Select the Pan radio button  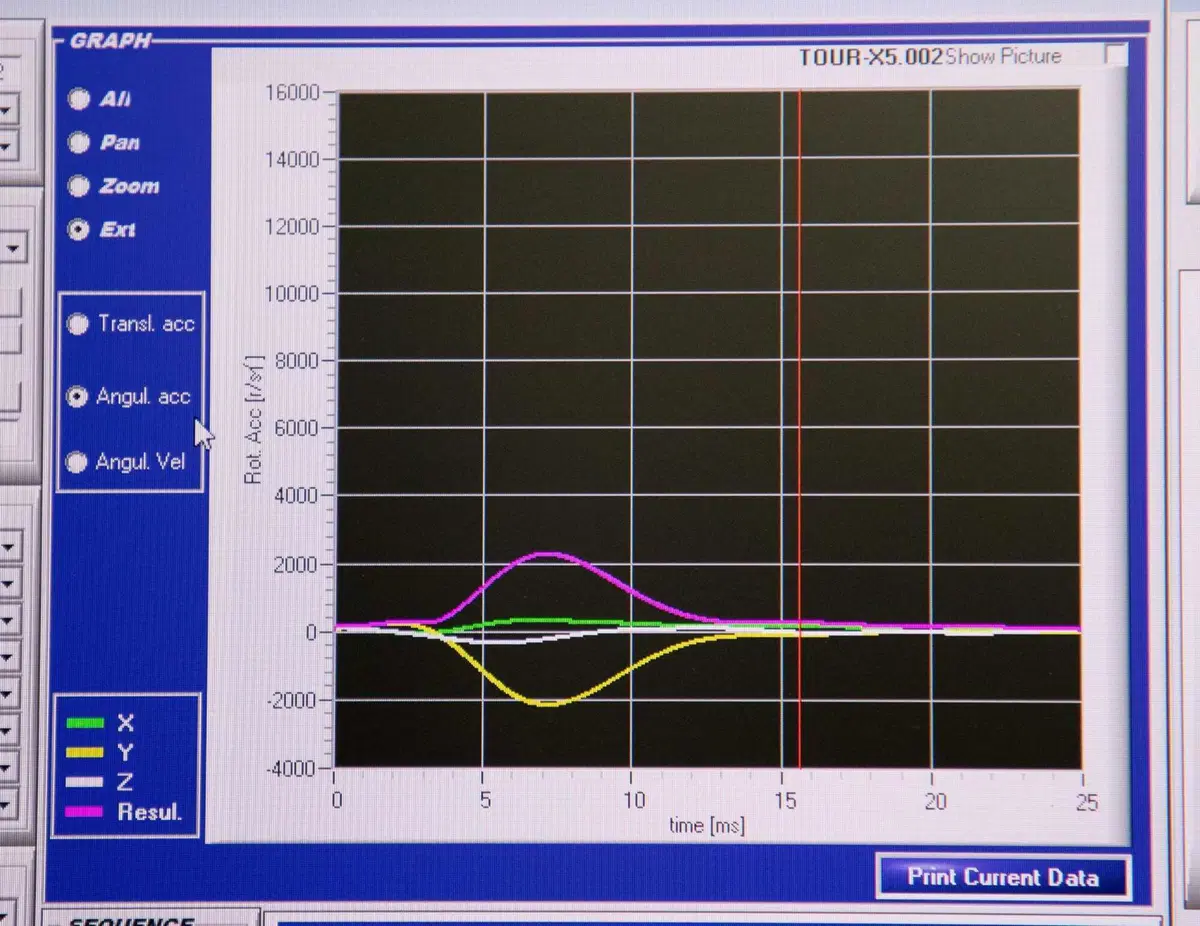pyautogui.click(x=79, y=143)
